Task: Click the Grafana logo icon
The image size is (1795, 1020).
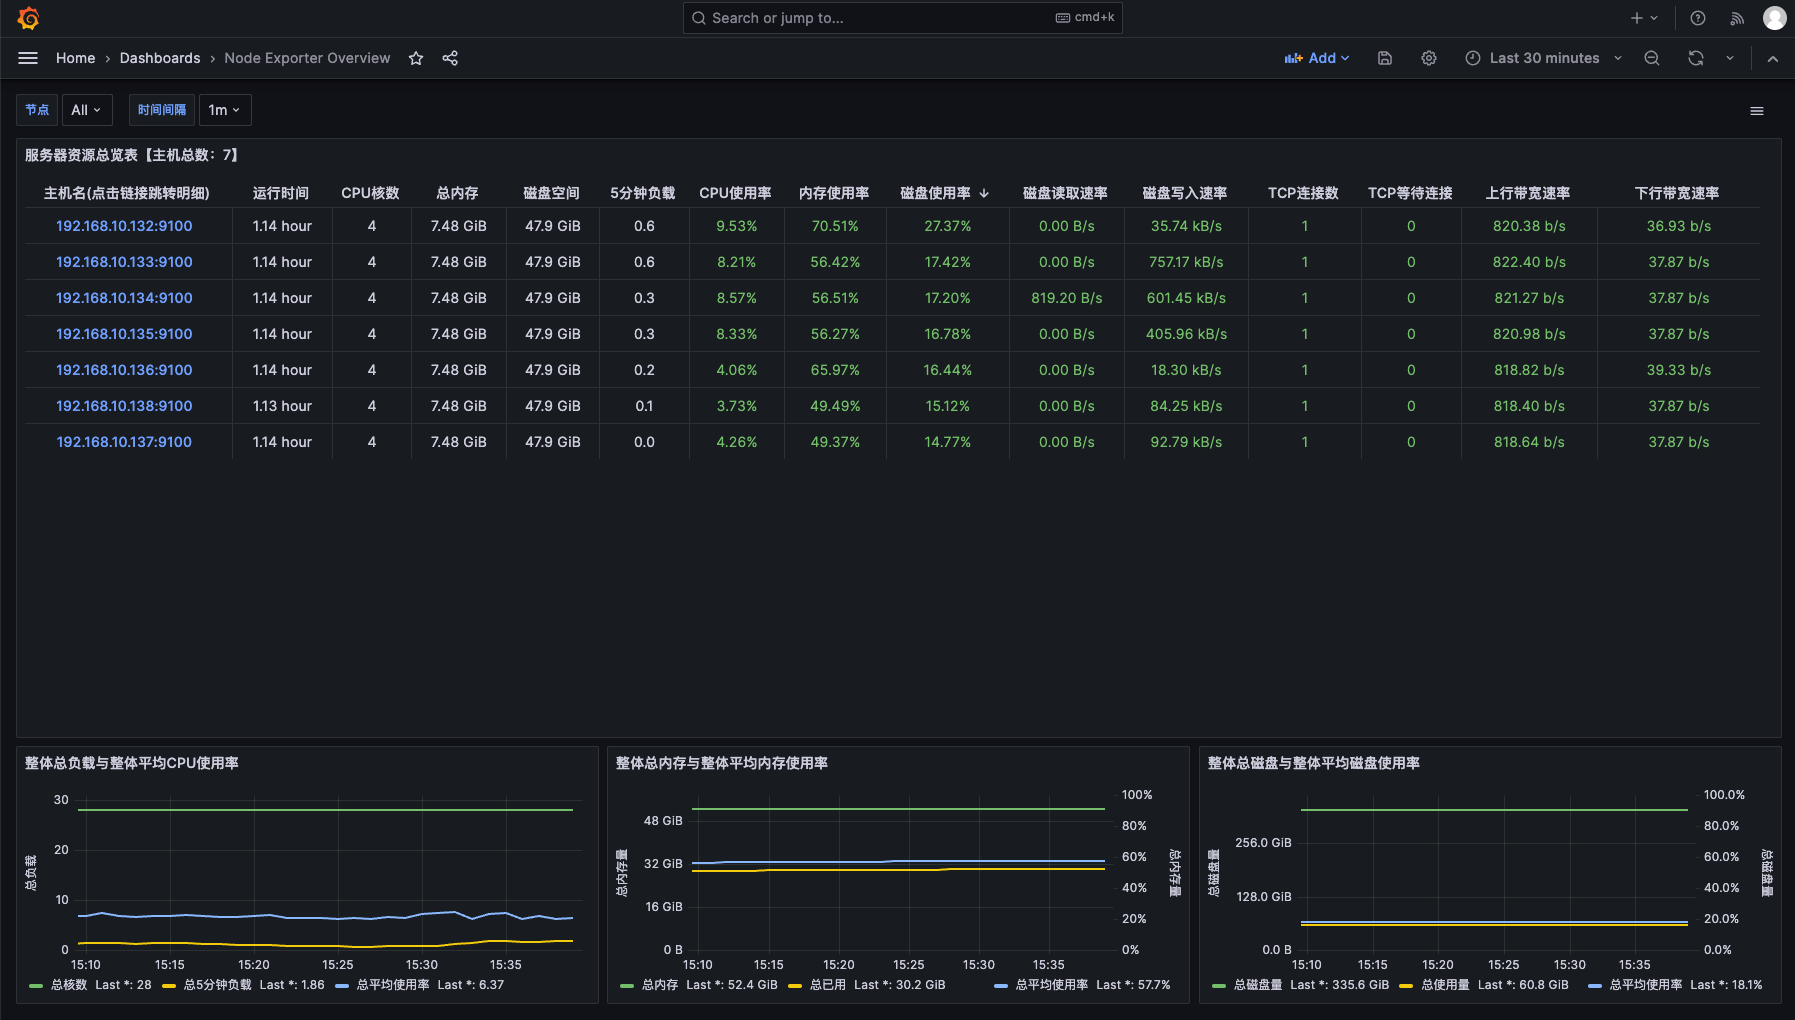Action: (x=28, y=18)
